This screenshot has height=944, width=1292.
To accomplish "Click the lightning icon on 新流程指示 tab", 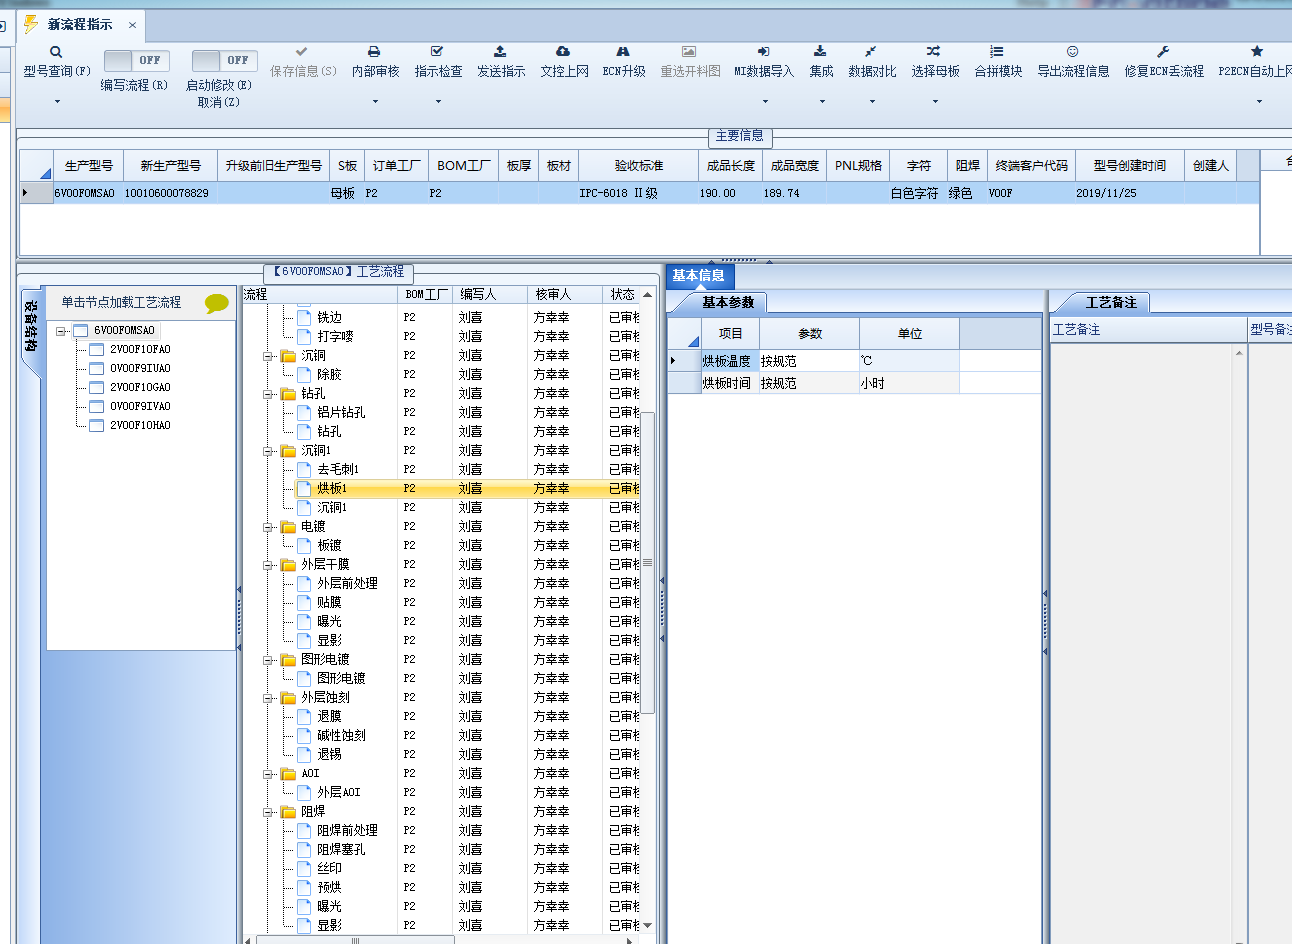I will 31,24.
